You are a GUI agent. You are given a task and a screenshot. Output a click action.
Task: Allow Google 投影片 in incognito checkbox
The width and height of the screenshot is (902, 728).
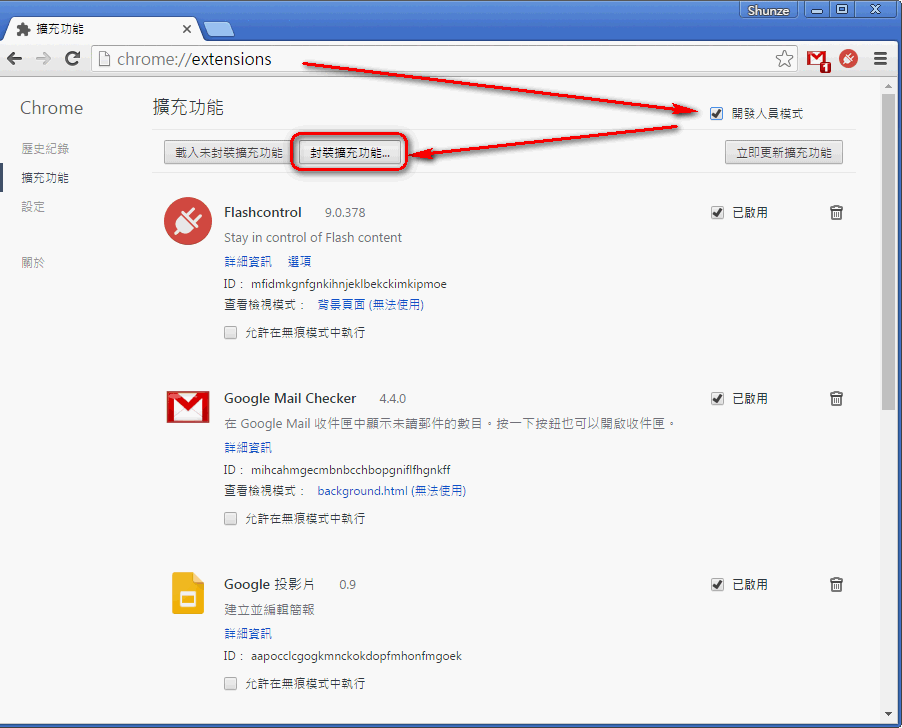pos(230,684)
